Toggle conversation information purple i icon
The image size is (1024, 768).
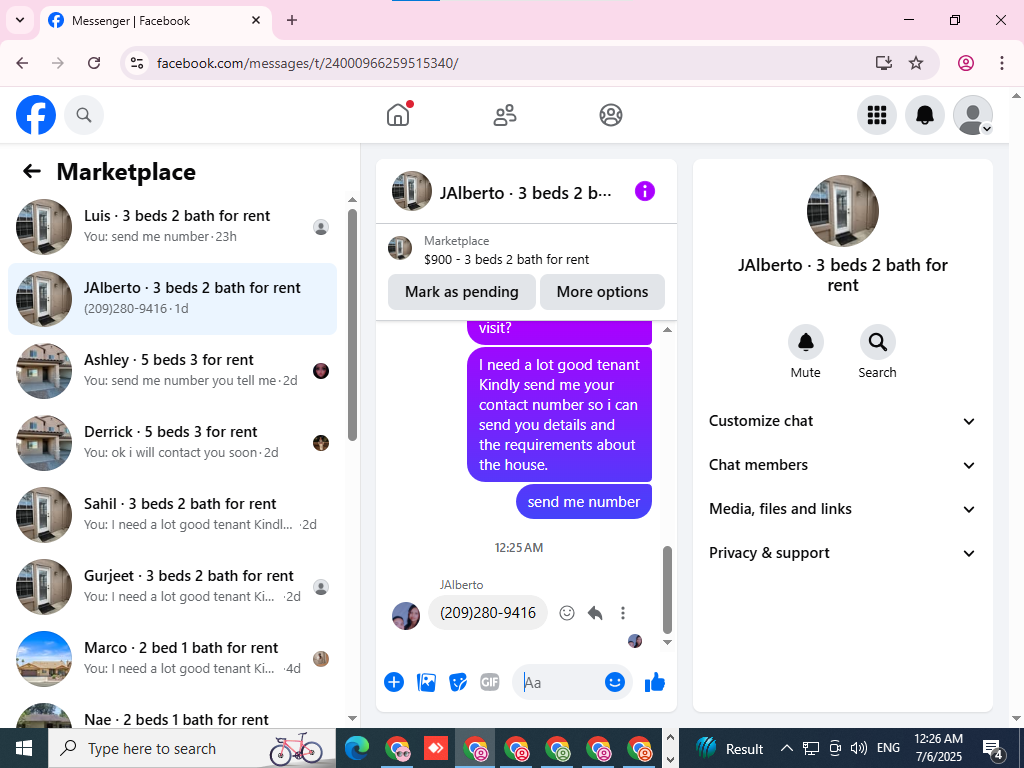[x=645, y=191]
